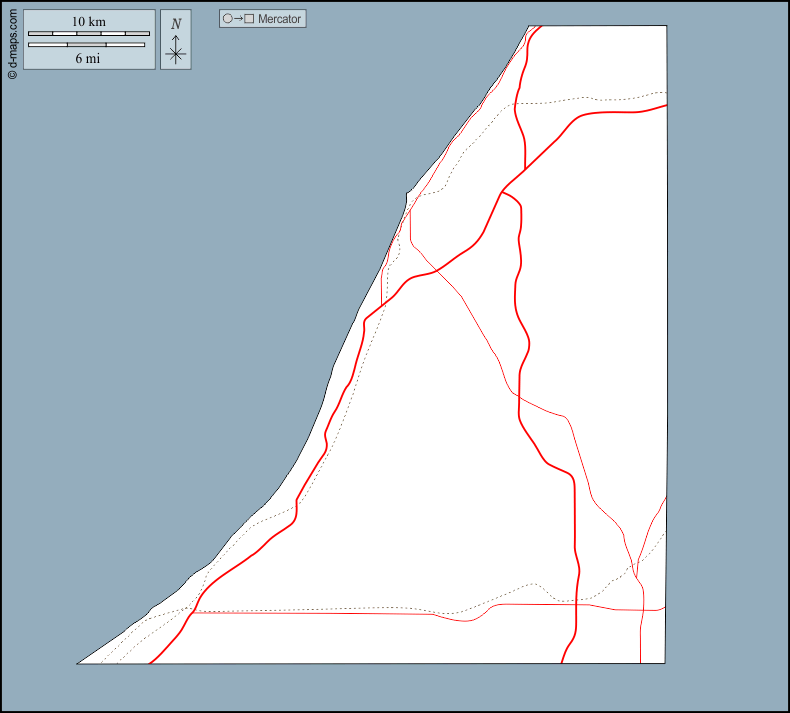790x713 pixels.
Task: Click the small coastal notch on the shoreline
Action: point(407,192)
